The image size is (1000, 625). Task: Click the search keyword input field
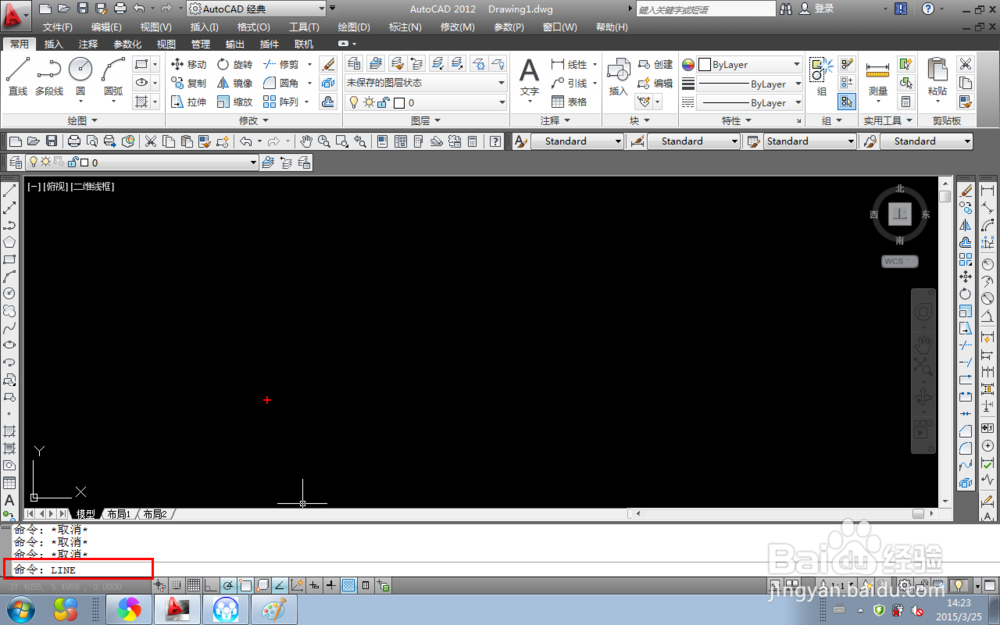click(706, 9)
